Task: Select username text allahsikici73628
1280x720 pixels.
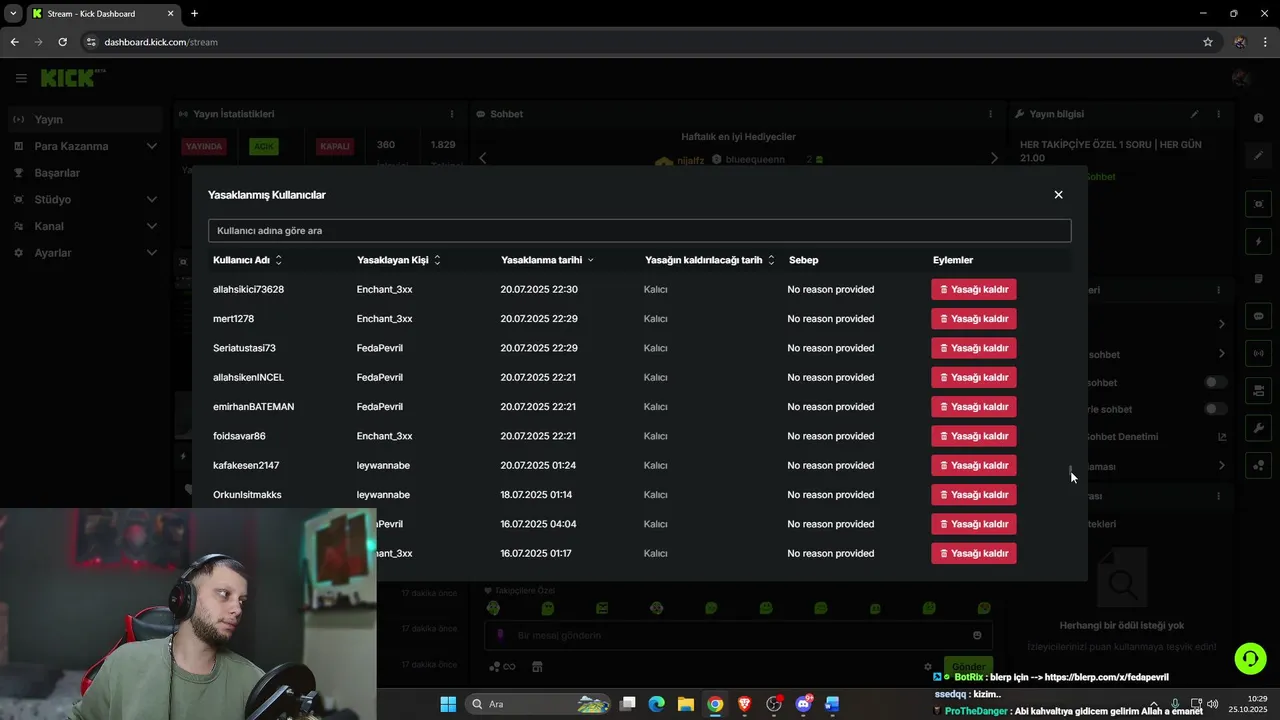Action: click(248, 289)
